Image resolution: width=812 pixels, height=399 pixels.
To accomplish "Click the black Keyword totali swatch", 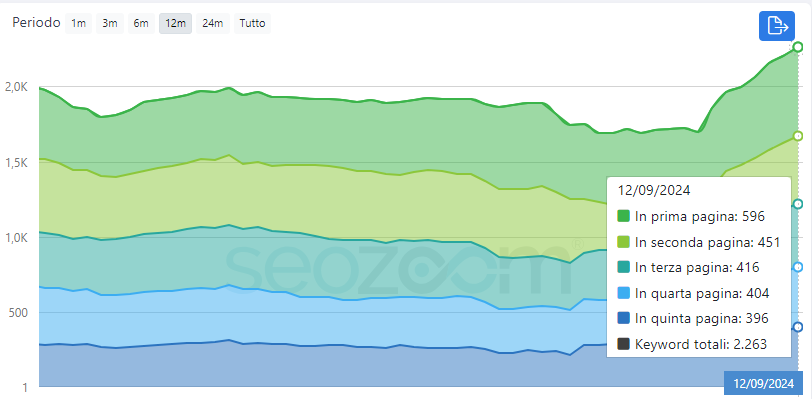I will coord(624,344).
